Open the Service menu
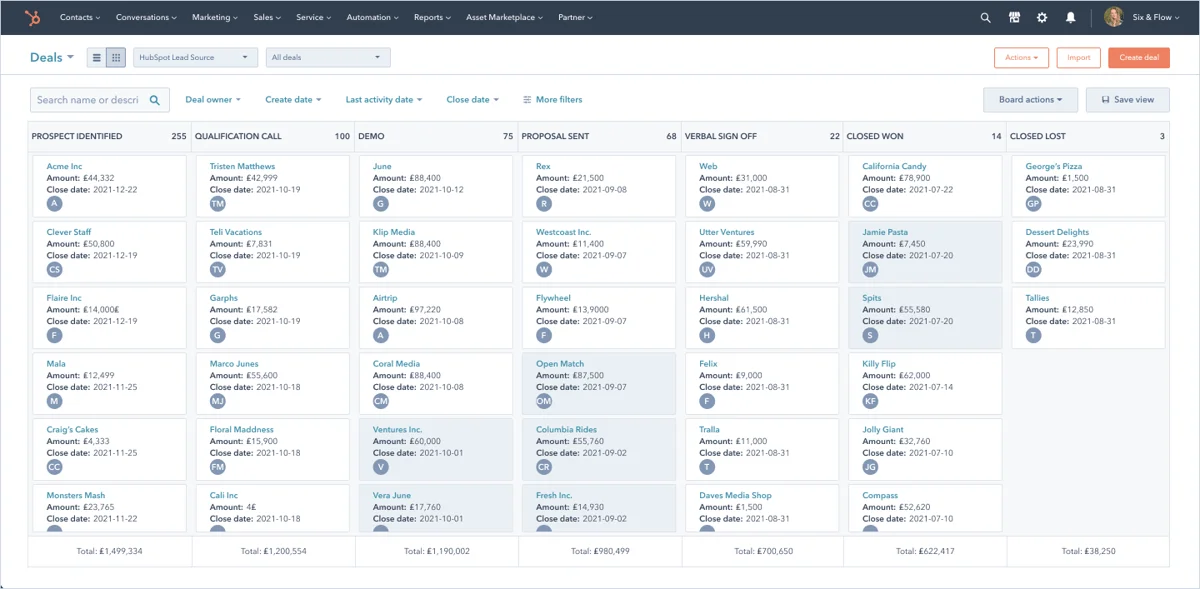 314,17
